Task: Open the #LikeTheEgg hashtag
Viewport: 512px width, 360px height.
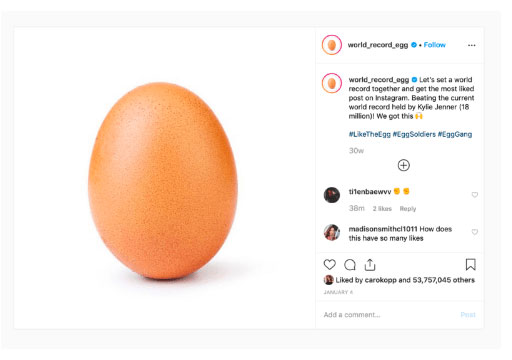Action: pos(369,134)
